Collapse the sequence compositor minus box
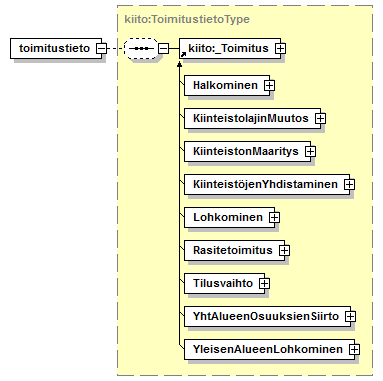383x381 pixels. pos(163,49)
